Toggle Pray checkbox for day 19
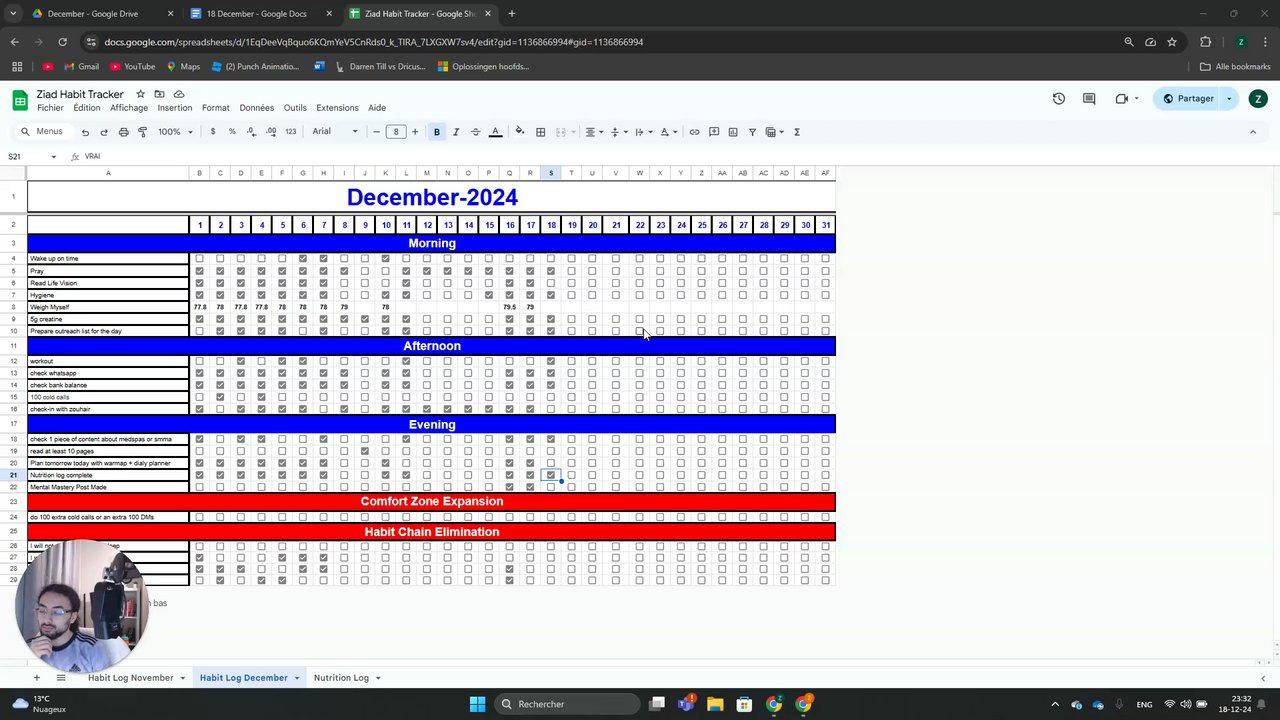The image size is (1280, 720). [572, 271]
